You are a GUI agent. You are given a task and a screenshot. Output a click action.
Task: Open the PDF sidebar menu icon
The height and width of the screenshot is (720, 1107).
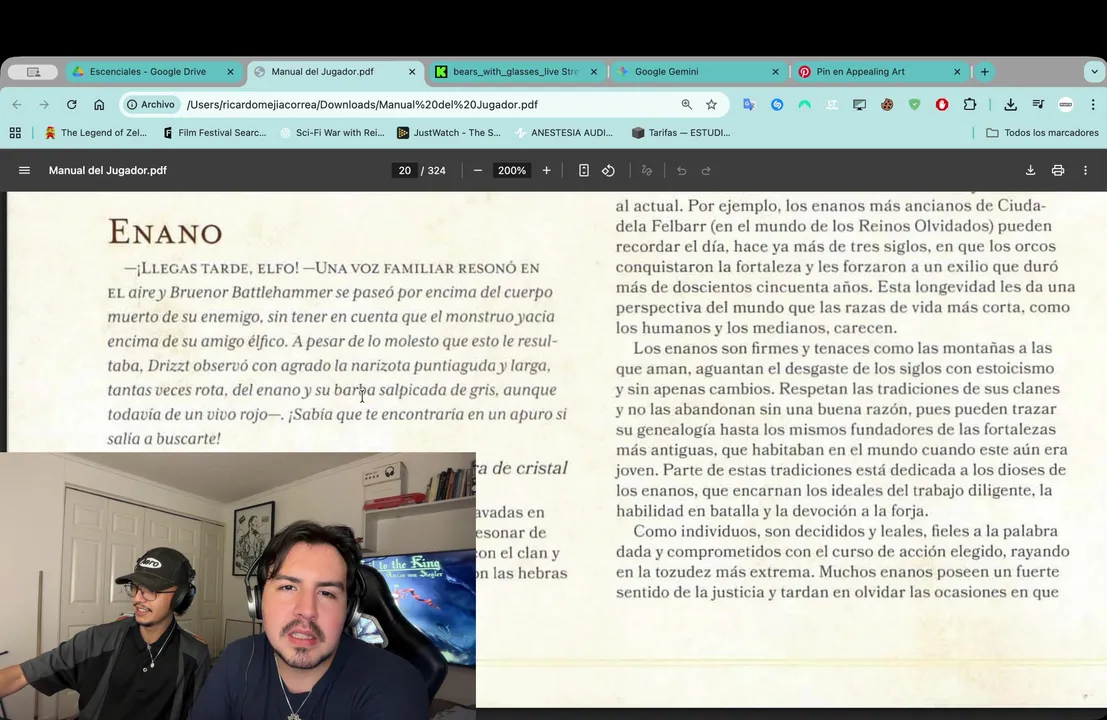click(24, 170)
